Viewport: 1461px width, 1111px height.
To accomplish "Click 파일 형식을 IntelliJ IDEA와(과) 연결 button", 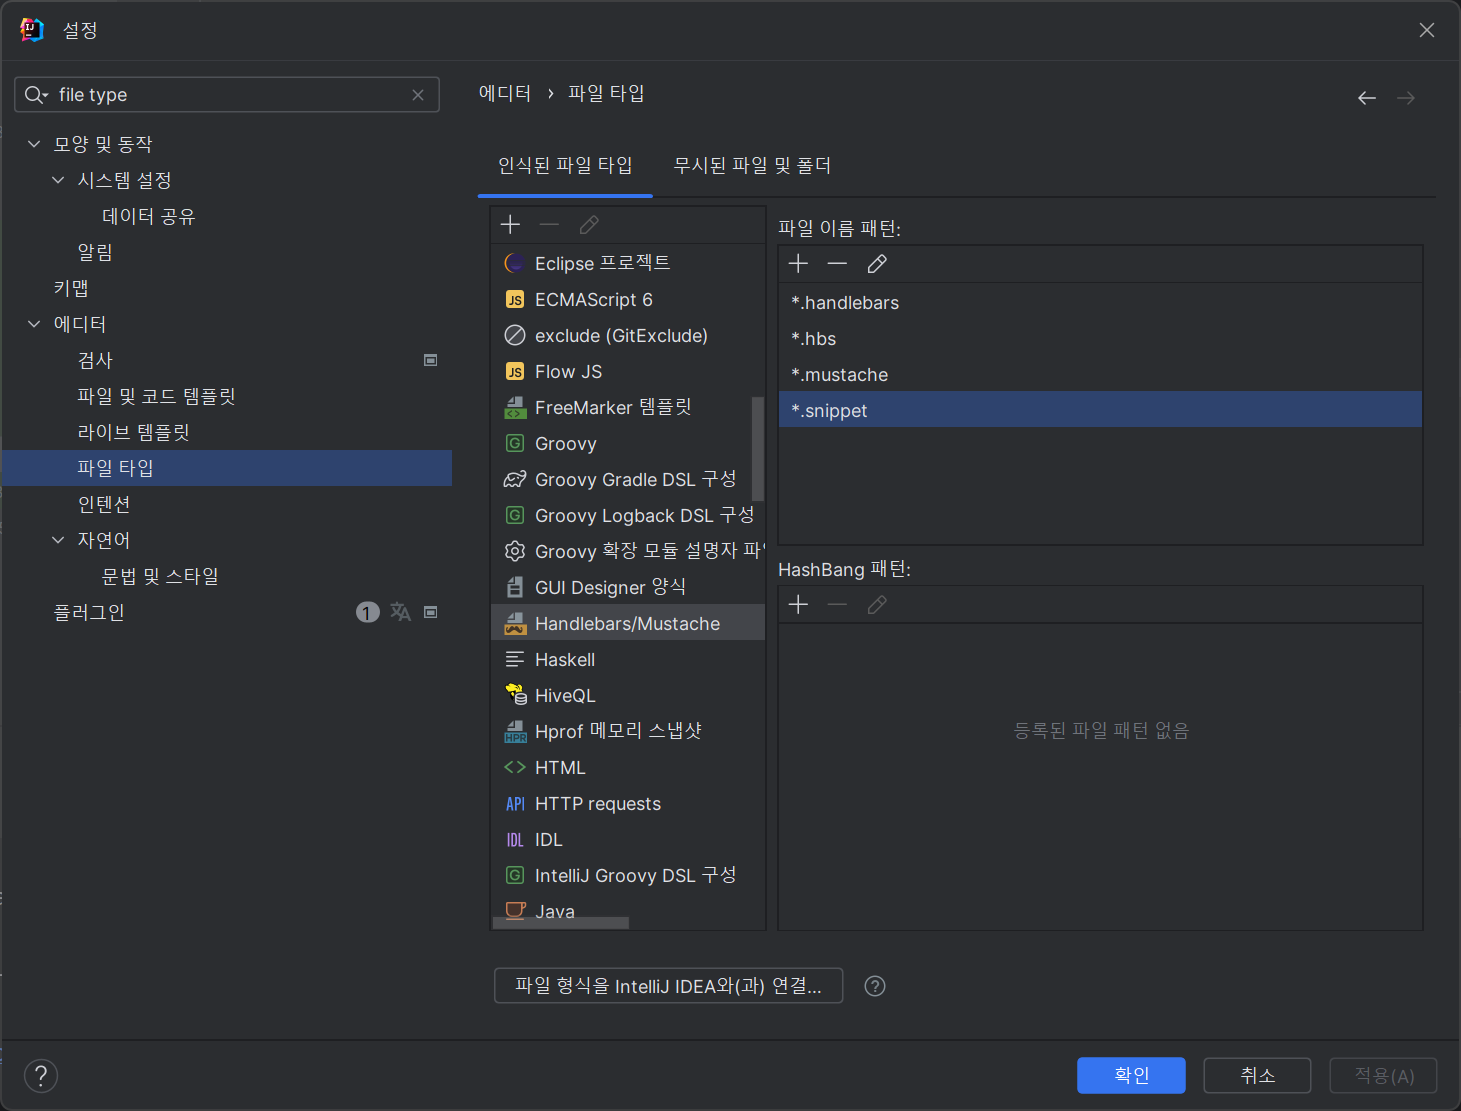I will [668, 986].
